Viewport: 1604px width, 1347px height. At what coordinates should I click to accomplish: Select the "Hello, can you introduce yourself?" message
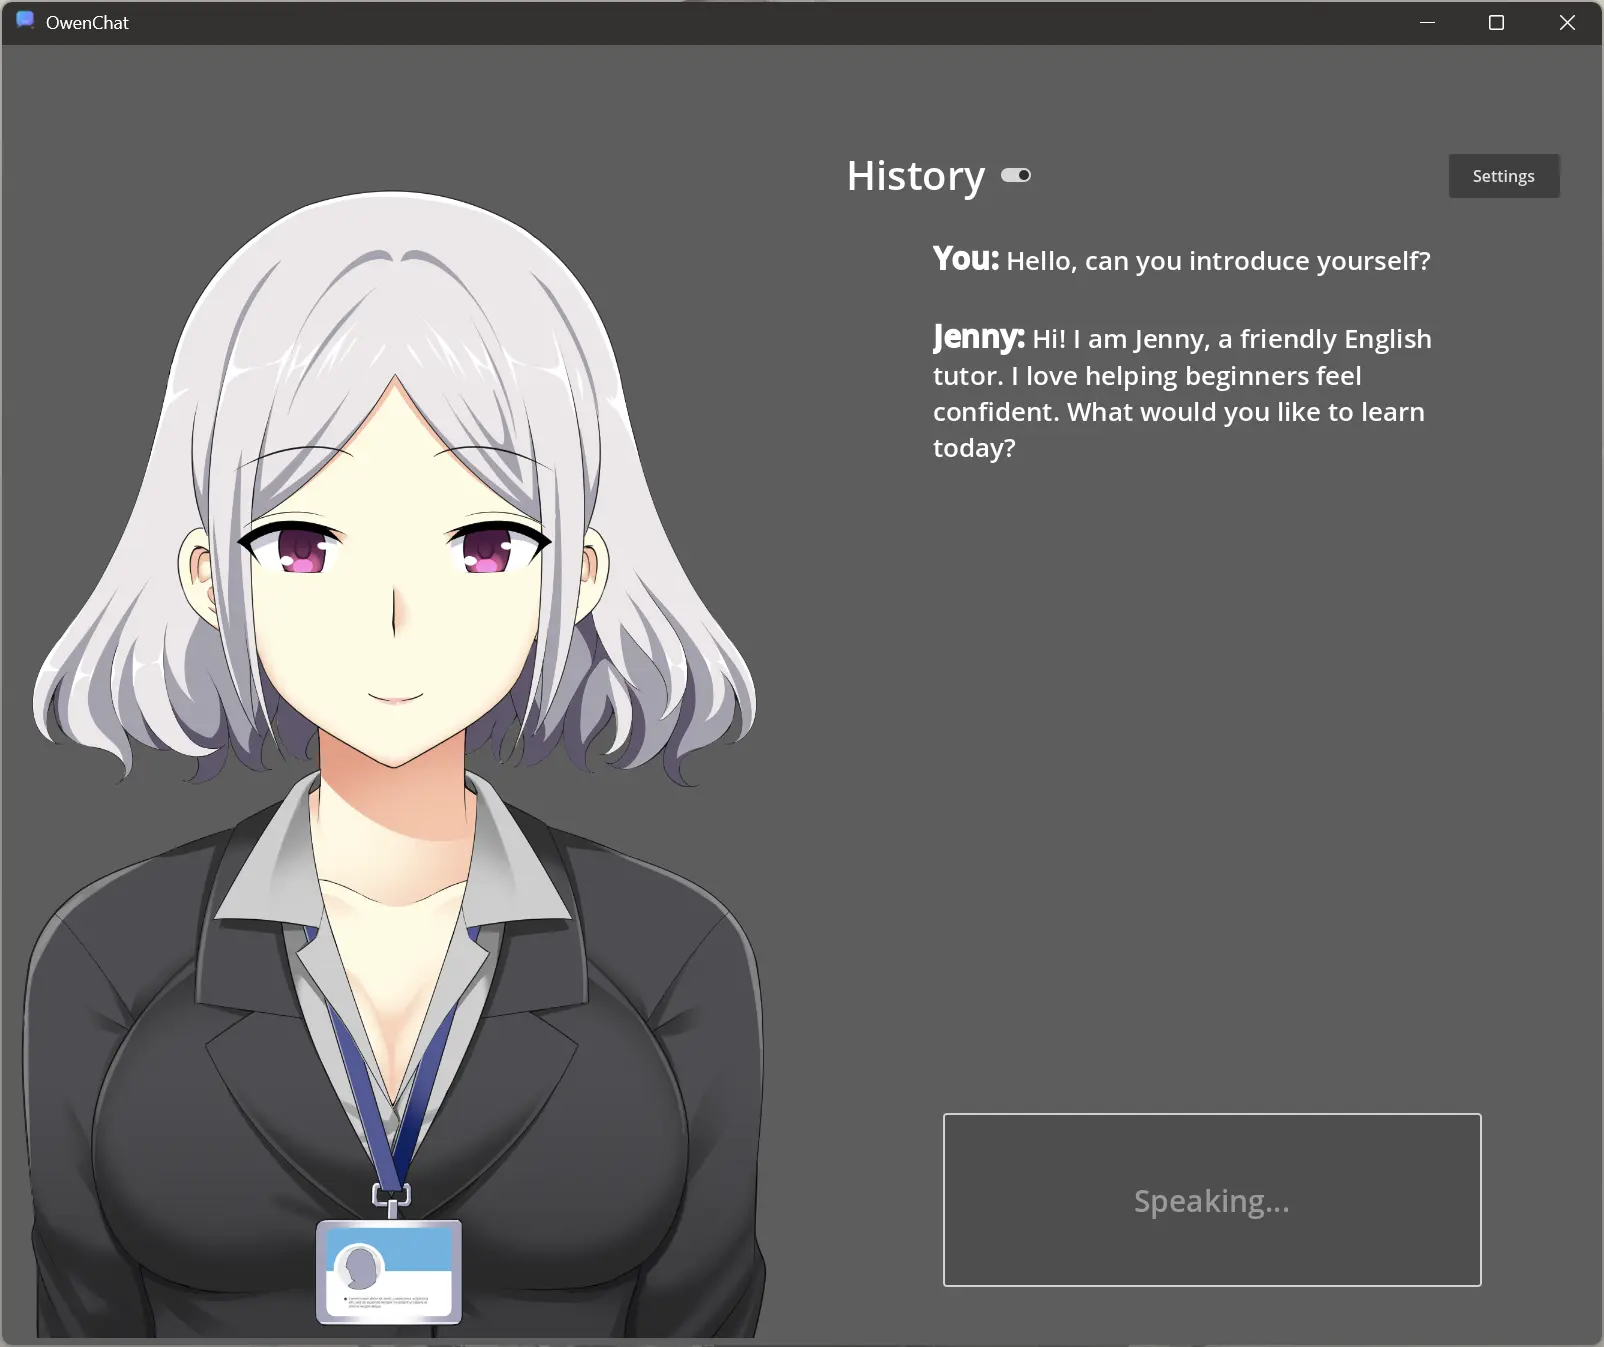pyautogui.click(x=1217, y=261)
